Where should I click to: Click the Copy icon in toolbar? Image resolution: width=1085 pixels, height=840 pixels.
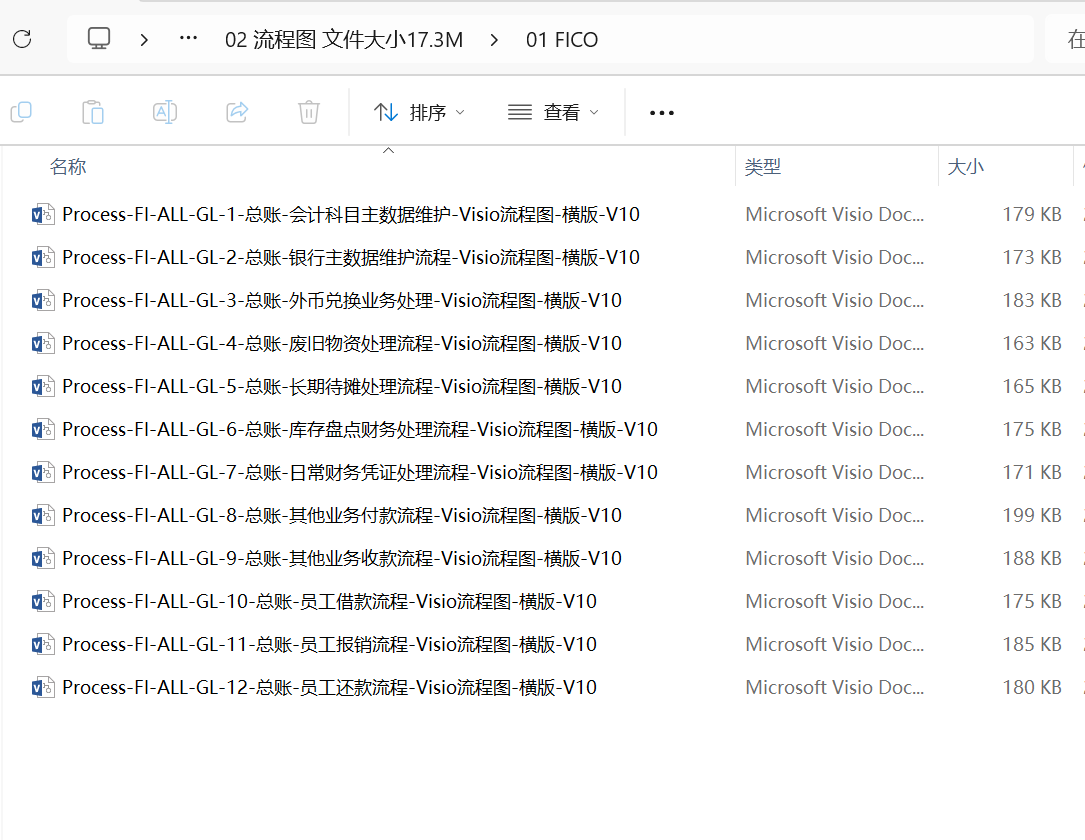pos(21,112)
